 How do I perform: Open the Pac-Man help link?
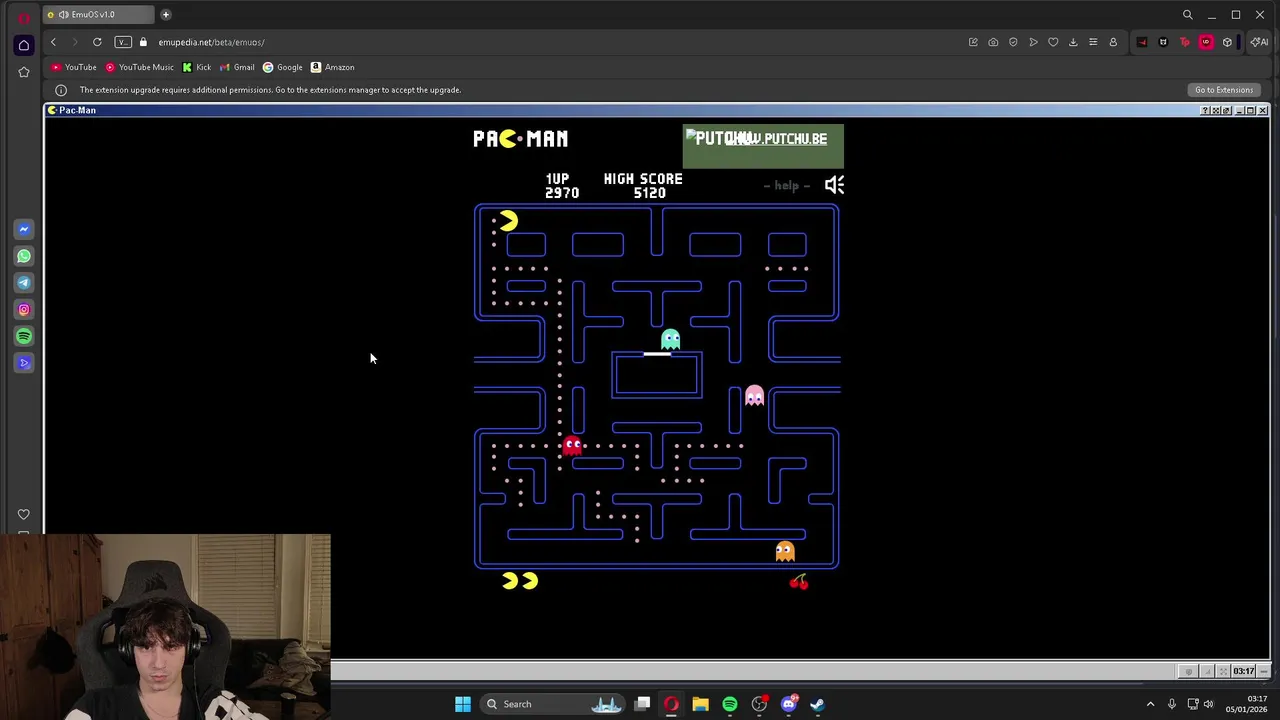coord(787,185)
